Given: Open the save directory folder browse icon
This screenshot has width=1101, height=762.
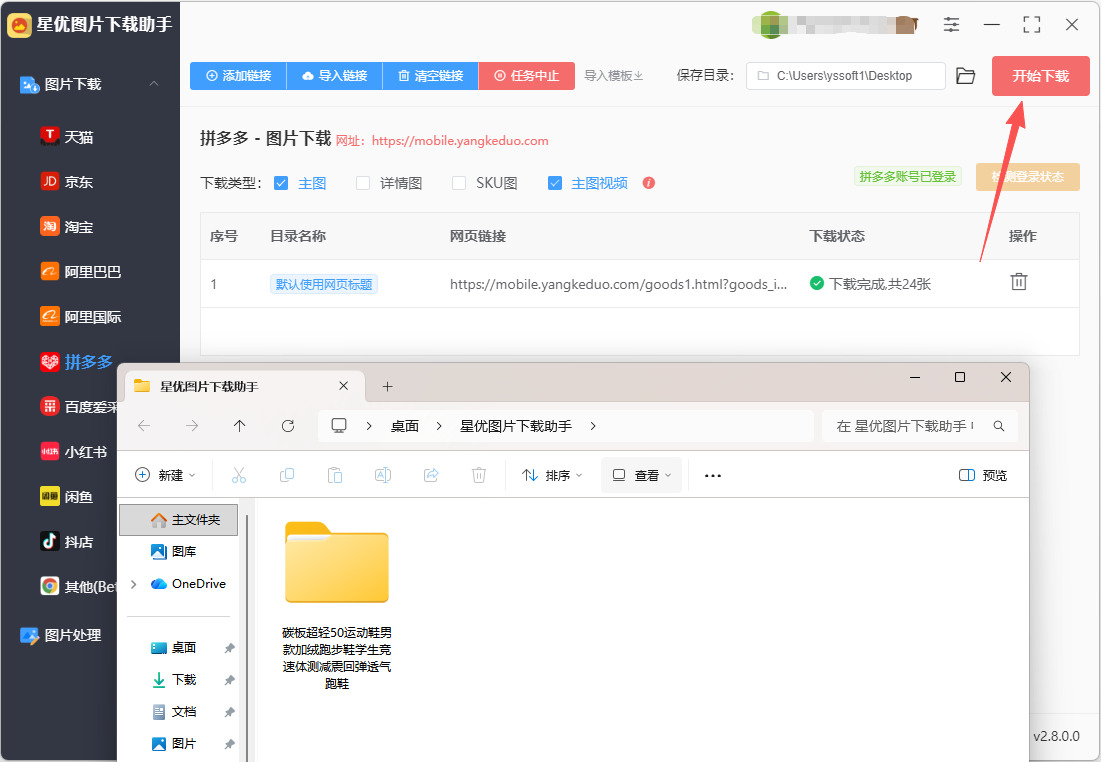Looking at the screenshot, I should tap(965, 76).
